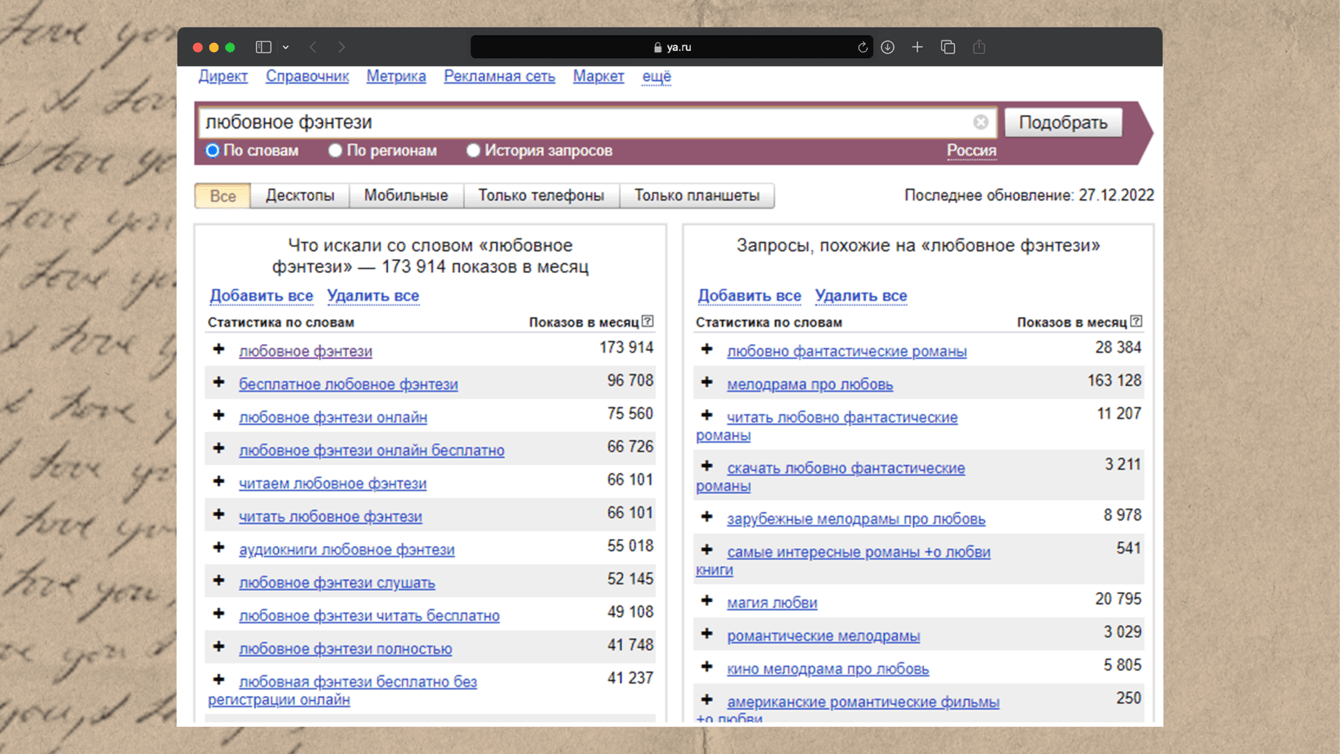Image resolution: width=1340 pixels, height=754 pixels.
Task: Click 'Удалить все' in left panel
Action: click(x=373, y=296)
